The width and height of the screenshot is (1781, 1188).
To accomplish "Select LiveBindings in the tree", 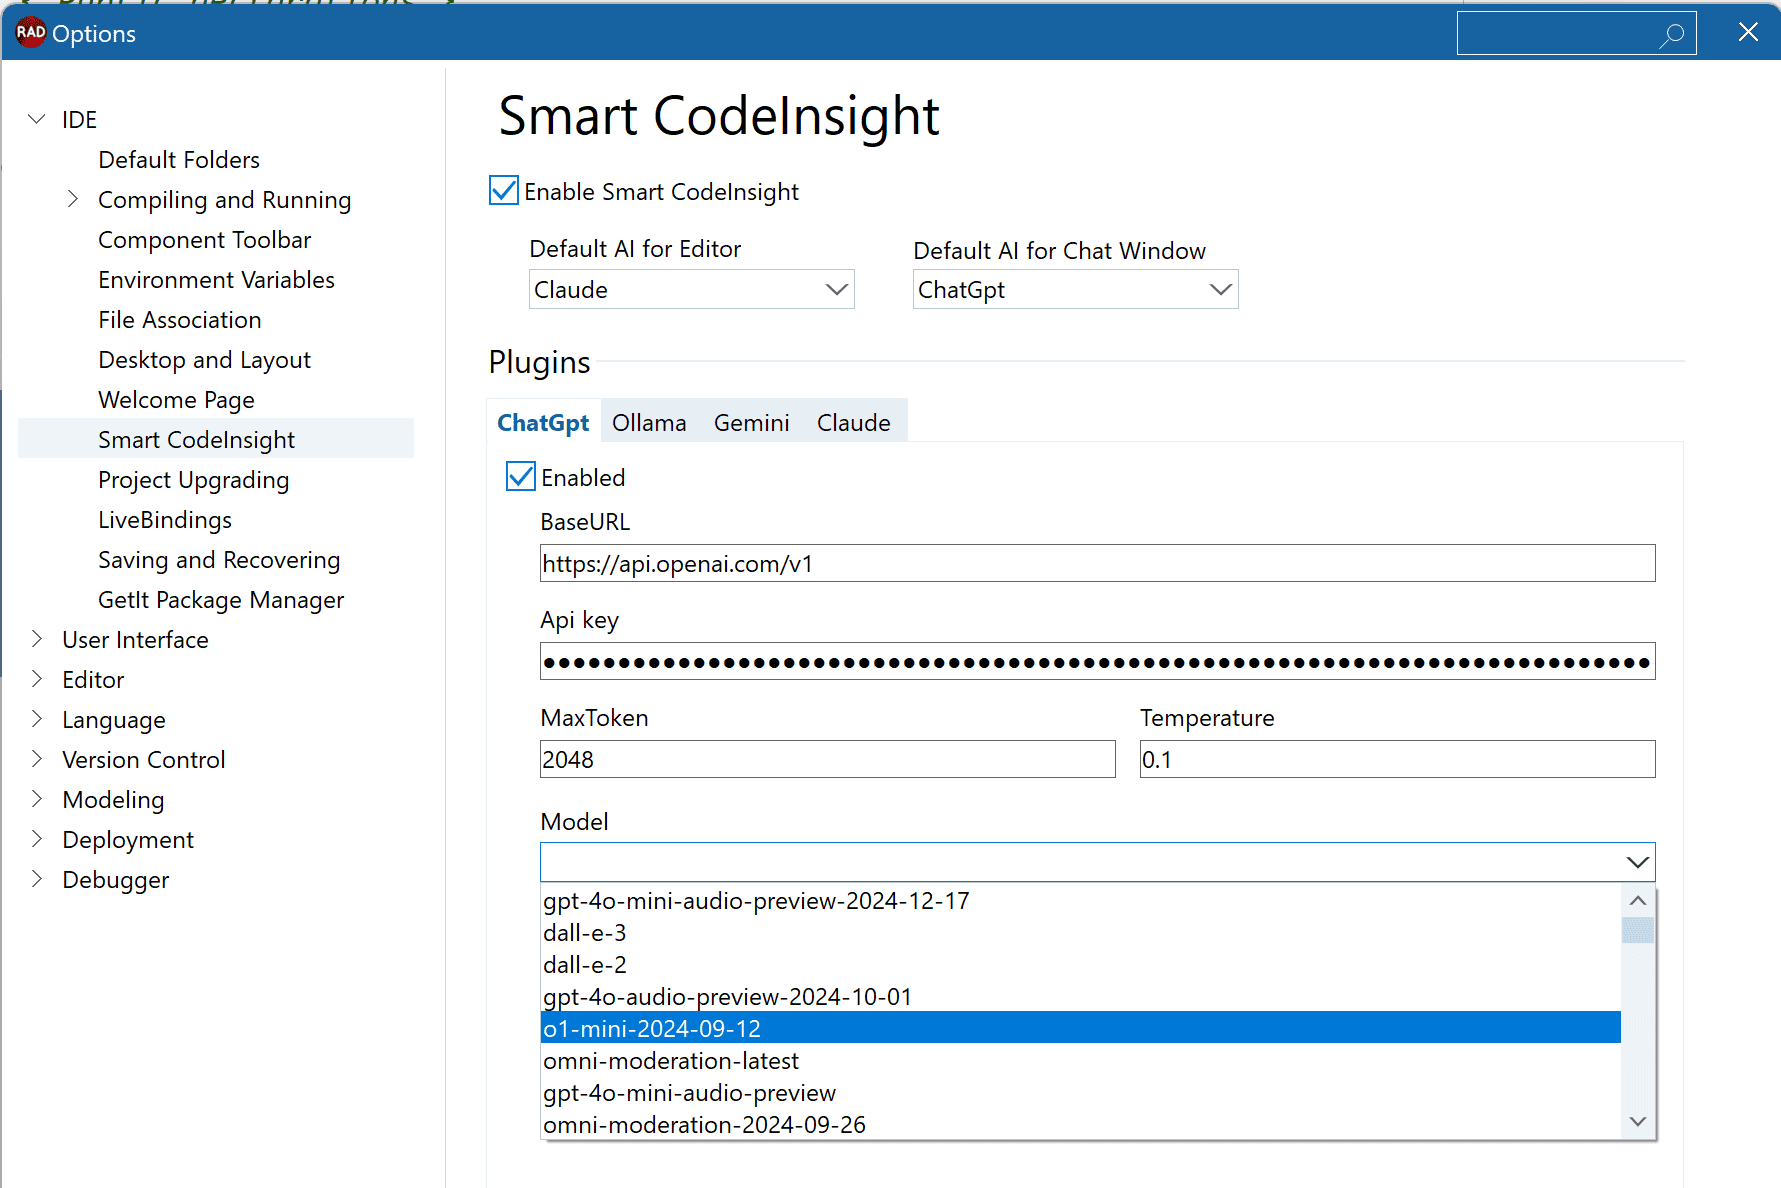I will coord(165,520).
